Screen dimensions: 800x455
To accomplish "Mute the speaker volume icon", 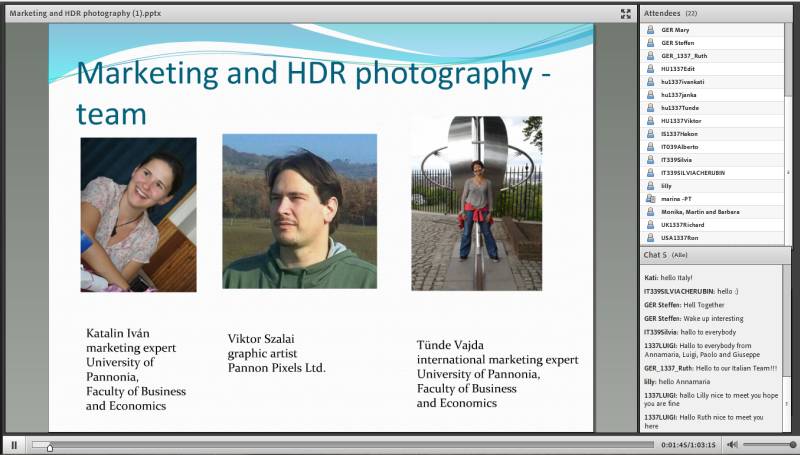I will (x=732, y=445).
